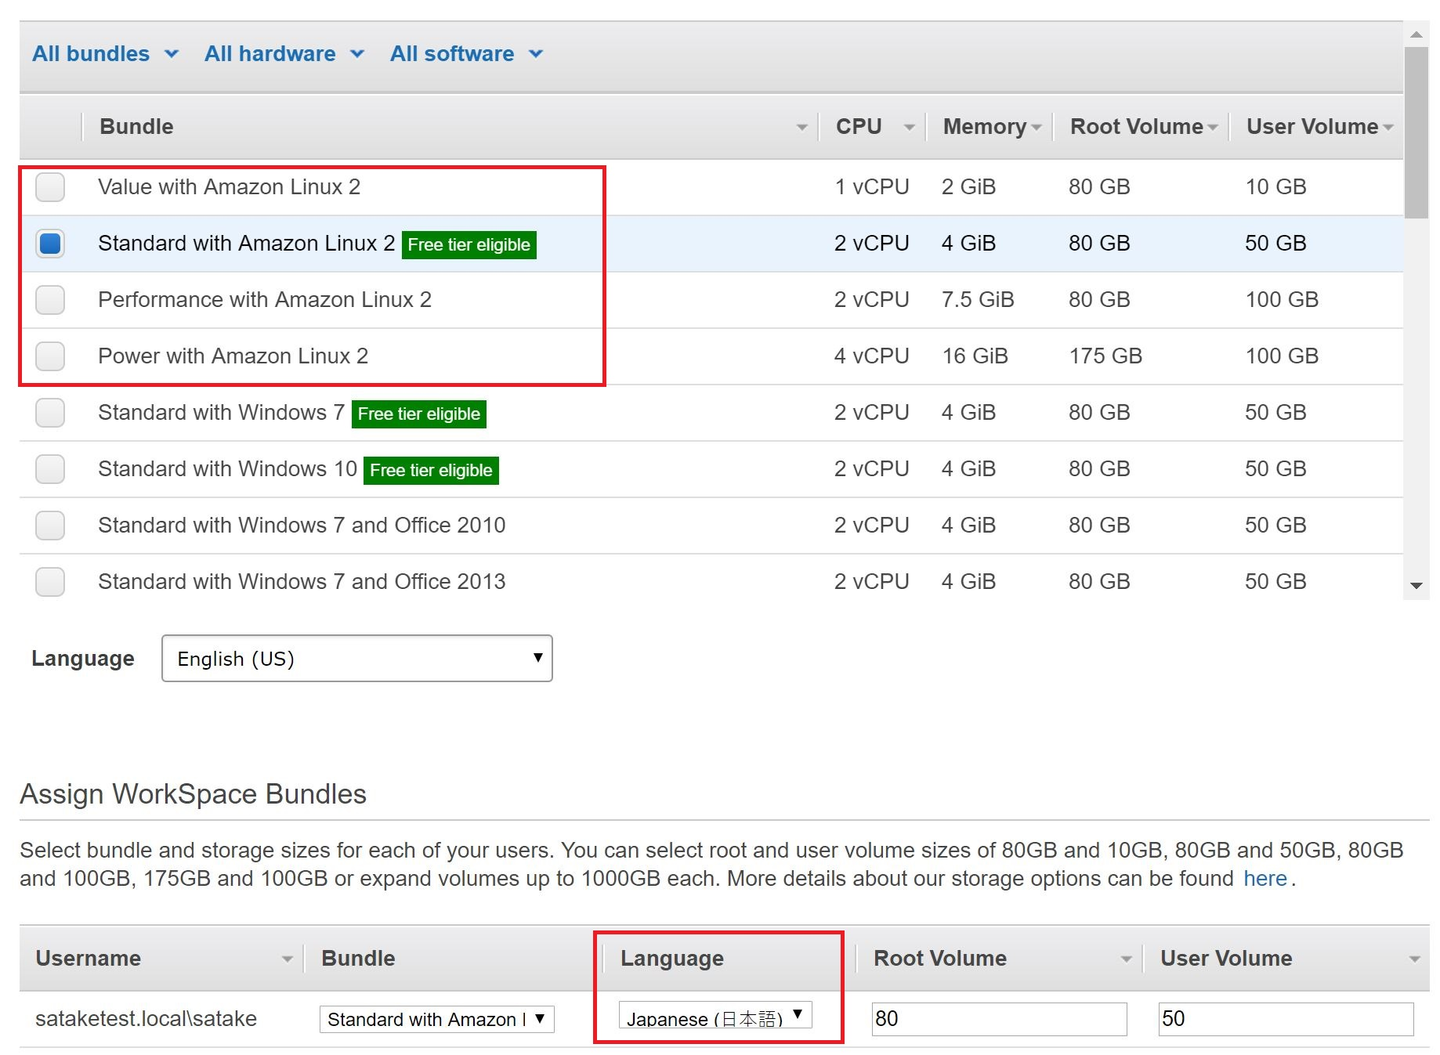Open the All software filter menu
The image size is (1440, 1055).
(466, 54)
